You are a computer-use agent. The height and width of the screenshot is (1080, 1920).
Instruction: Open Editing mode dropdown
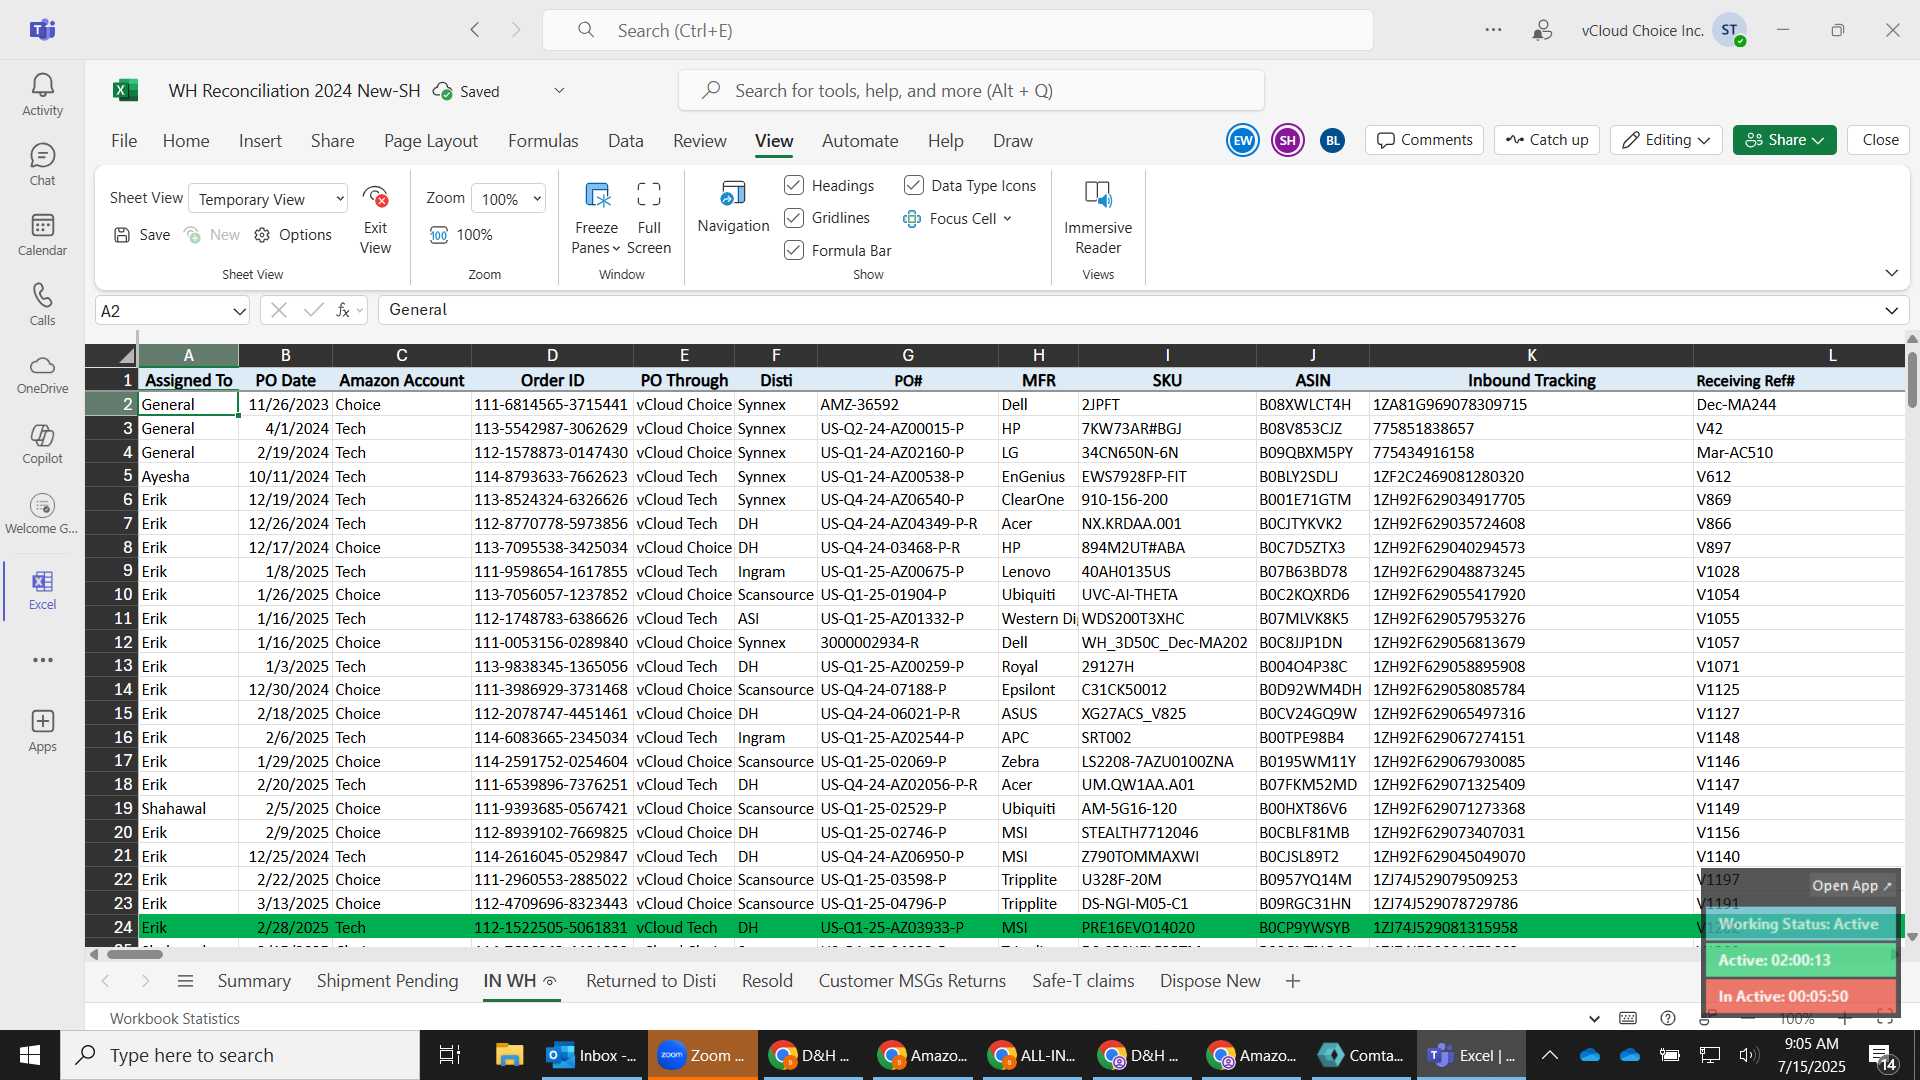tap(1666, 140)
